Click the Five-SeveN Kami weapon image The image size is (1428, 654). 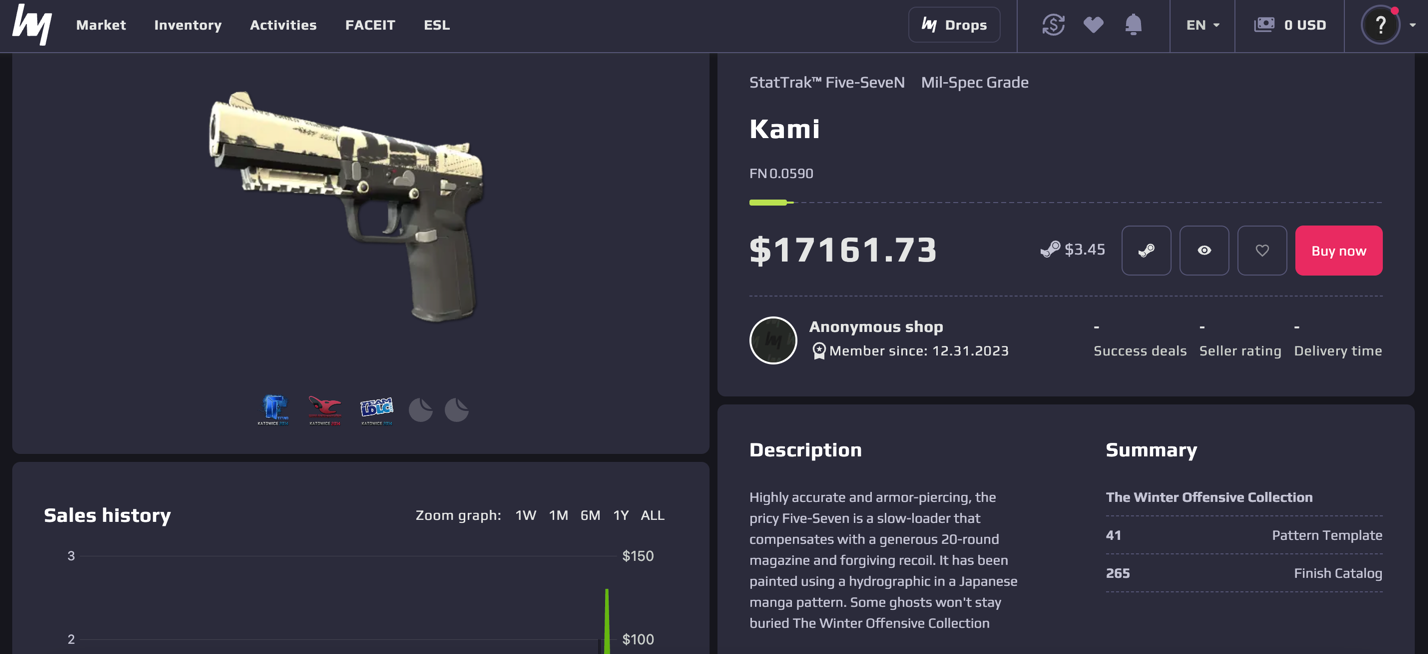pyautogui.click(x=346, y=206)
